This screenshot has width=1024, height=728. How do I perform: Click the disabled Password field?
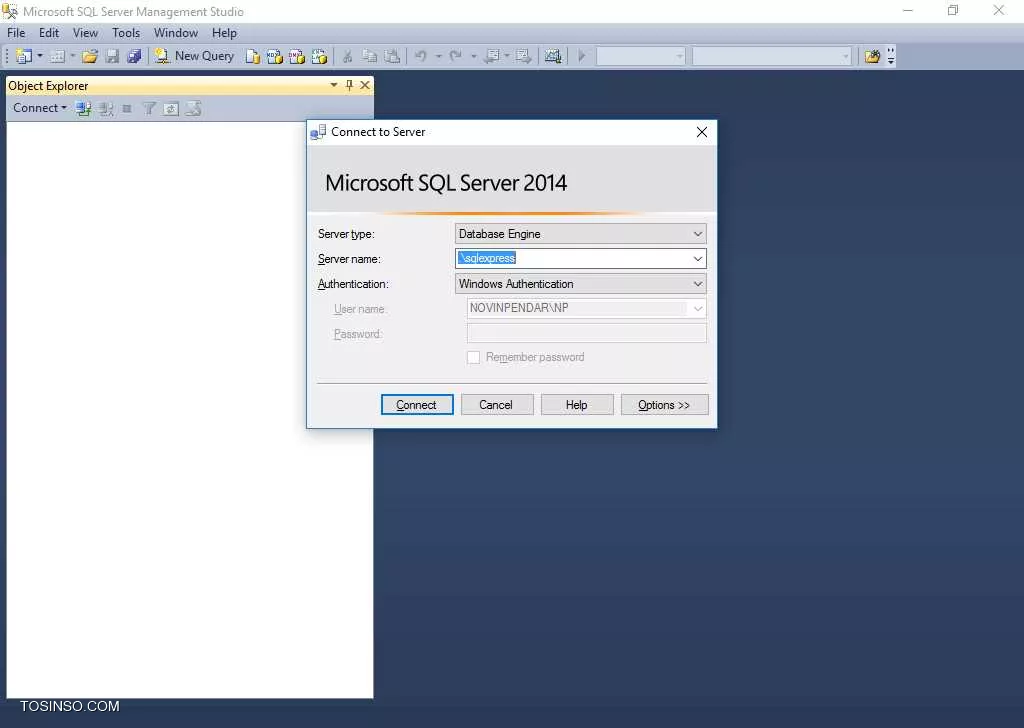[x=586, y=334]
